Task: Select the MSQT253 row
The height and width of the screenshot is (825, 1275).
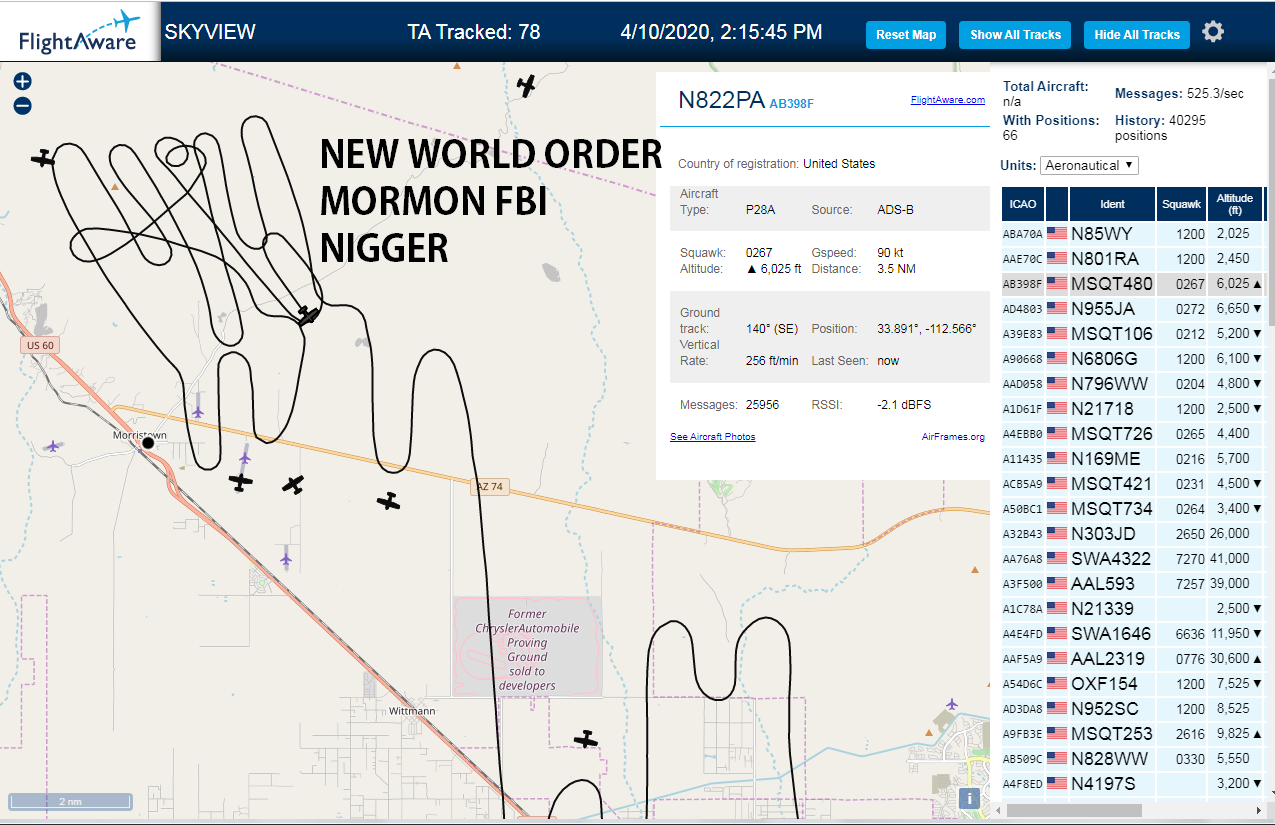Action: tap(1133, 734)
